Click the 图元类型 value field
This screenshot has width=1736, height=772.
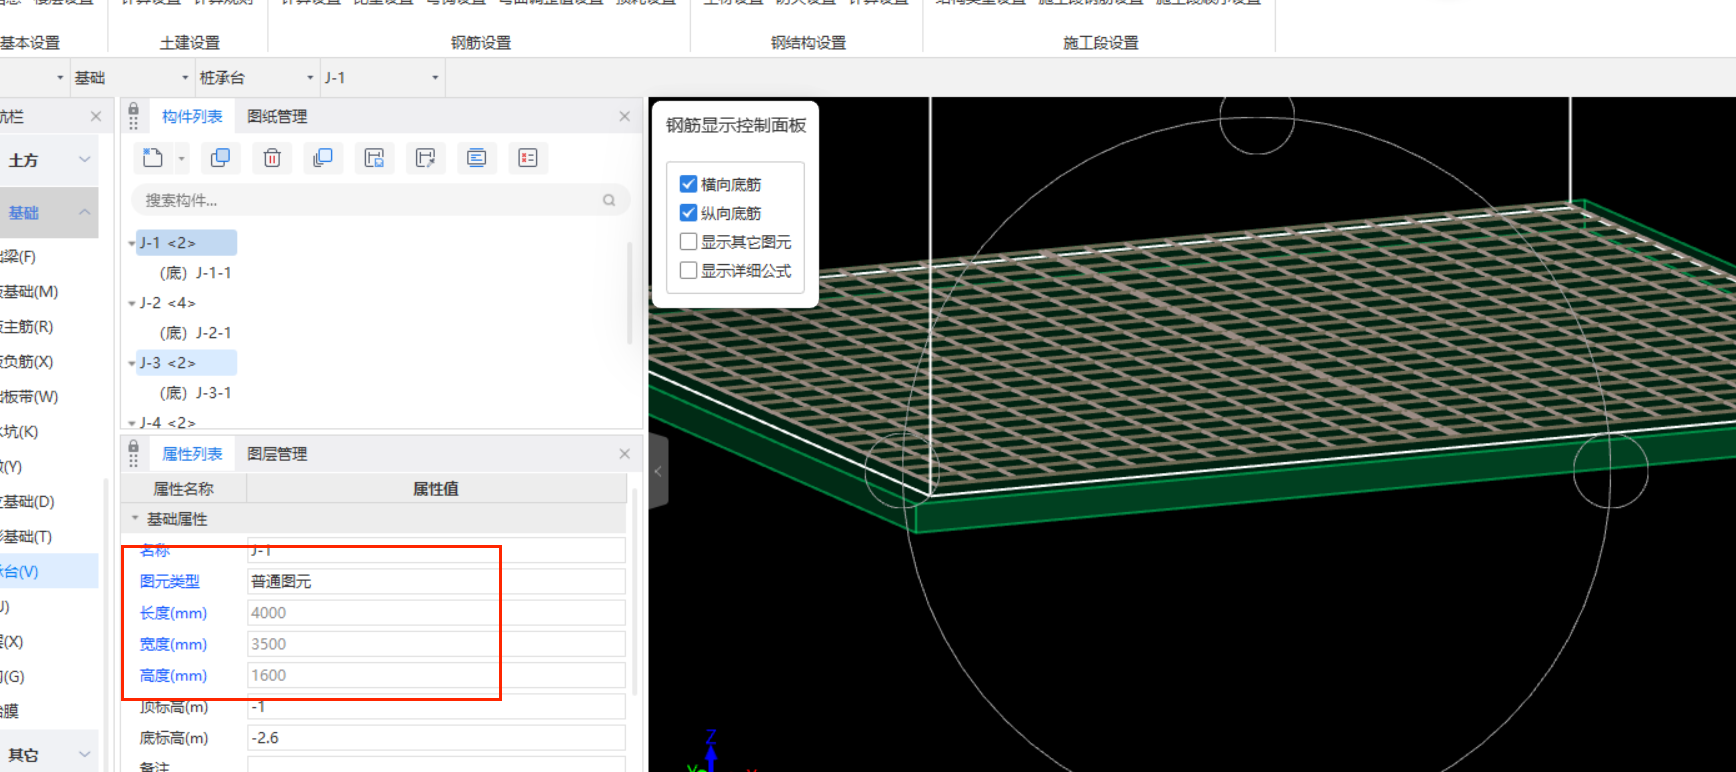[436, 581]
